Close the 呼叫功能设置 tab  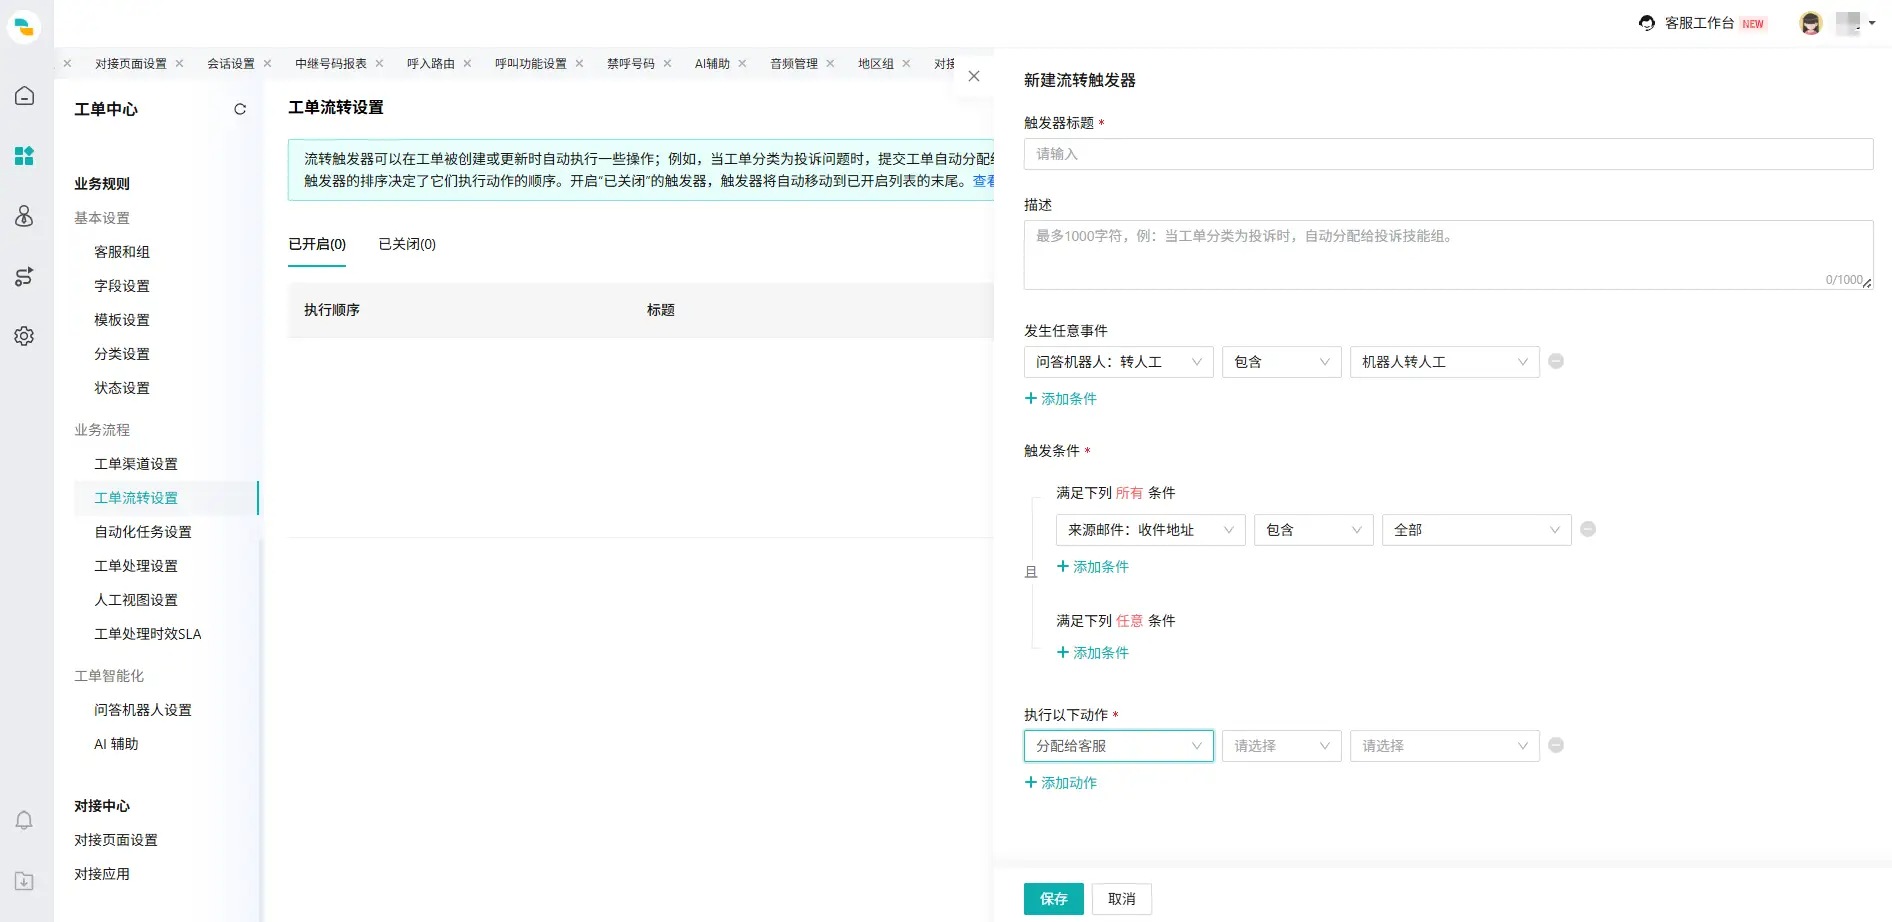579,63
